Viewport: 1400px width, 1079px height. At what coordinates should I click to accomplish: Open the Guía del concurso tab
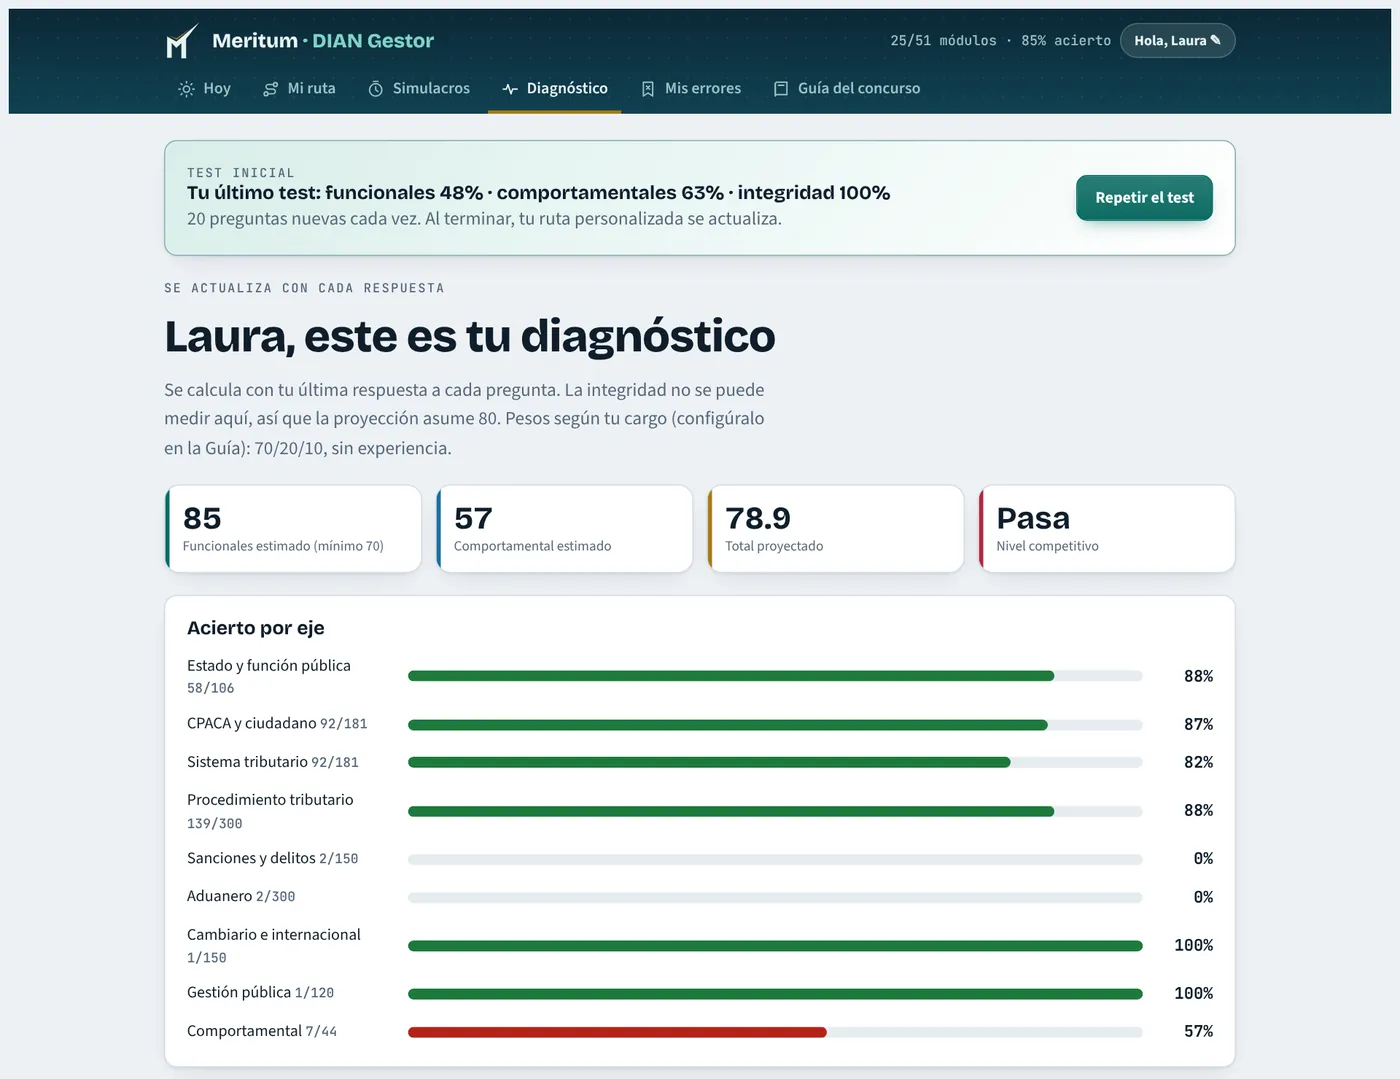click(847, 89)
